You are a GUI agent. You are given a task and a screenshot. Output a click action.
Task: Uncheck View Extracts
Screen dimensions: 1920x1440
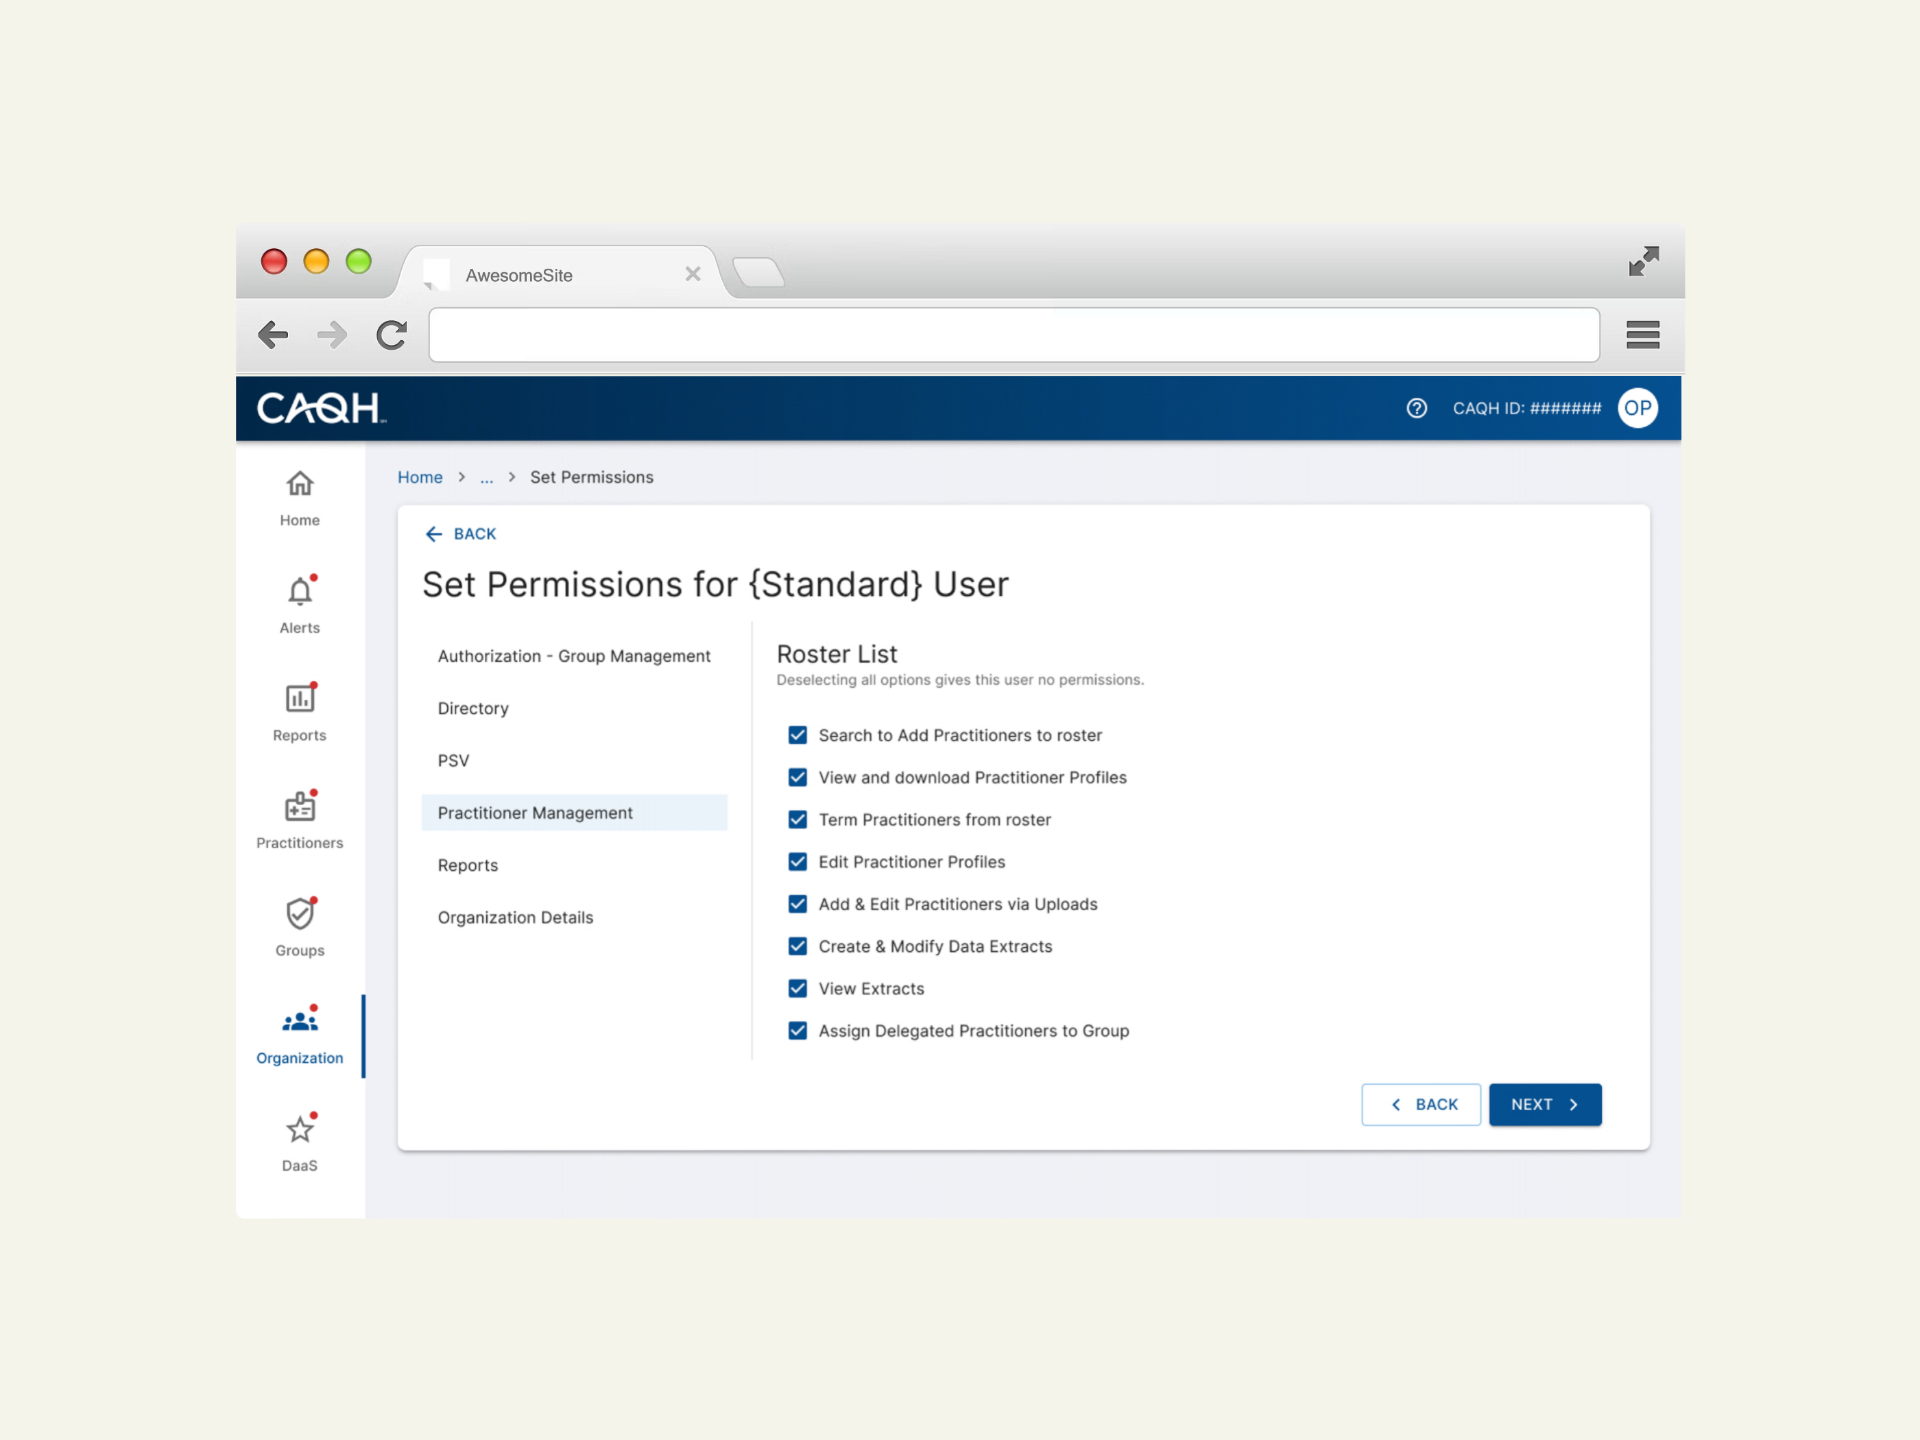(797, 988)
